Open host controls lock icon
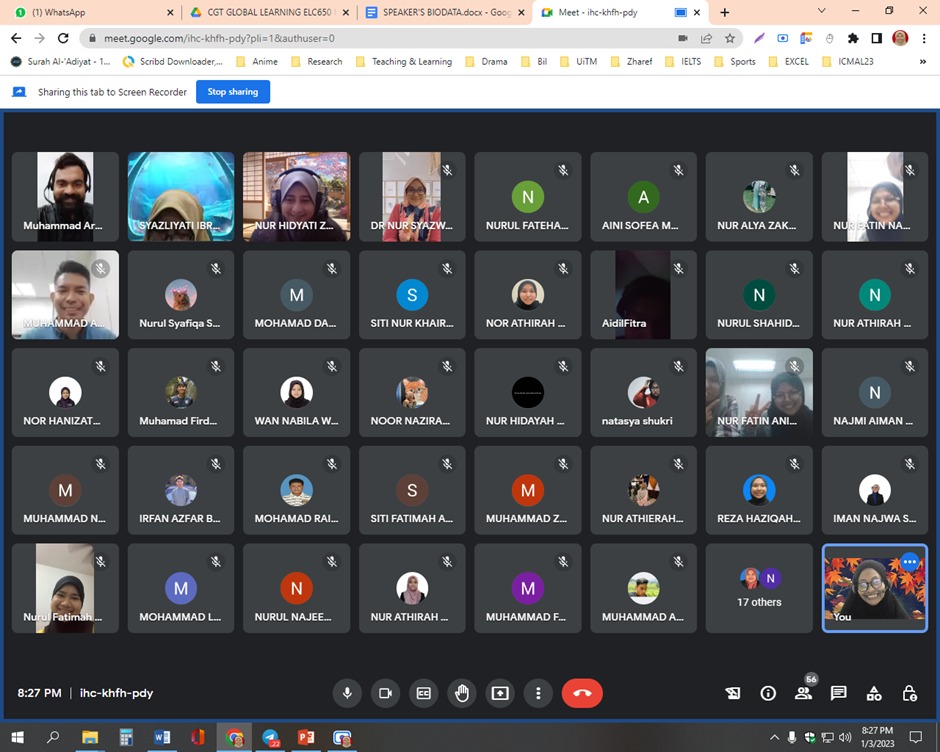This screenshot has height=752, width=940. [909, 693]
